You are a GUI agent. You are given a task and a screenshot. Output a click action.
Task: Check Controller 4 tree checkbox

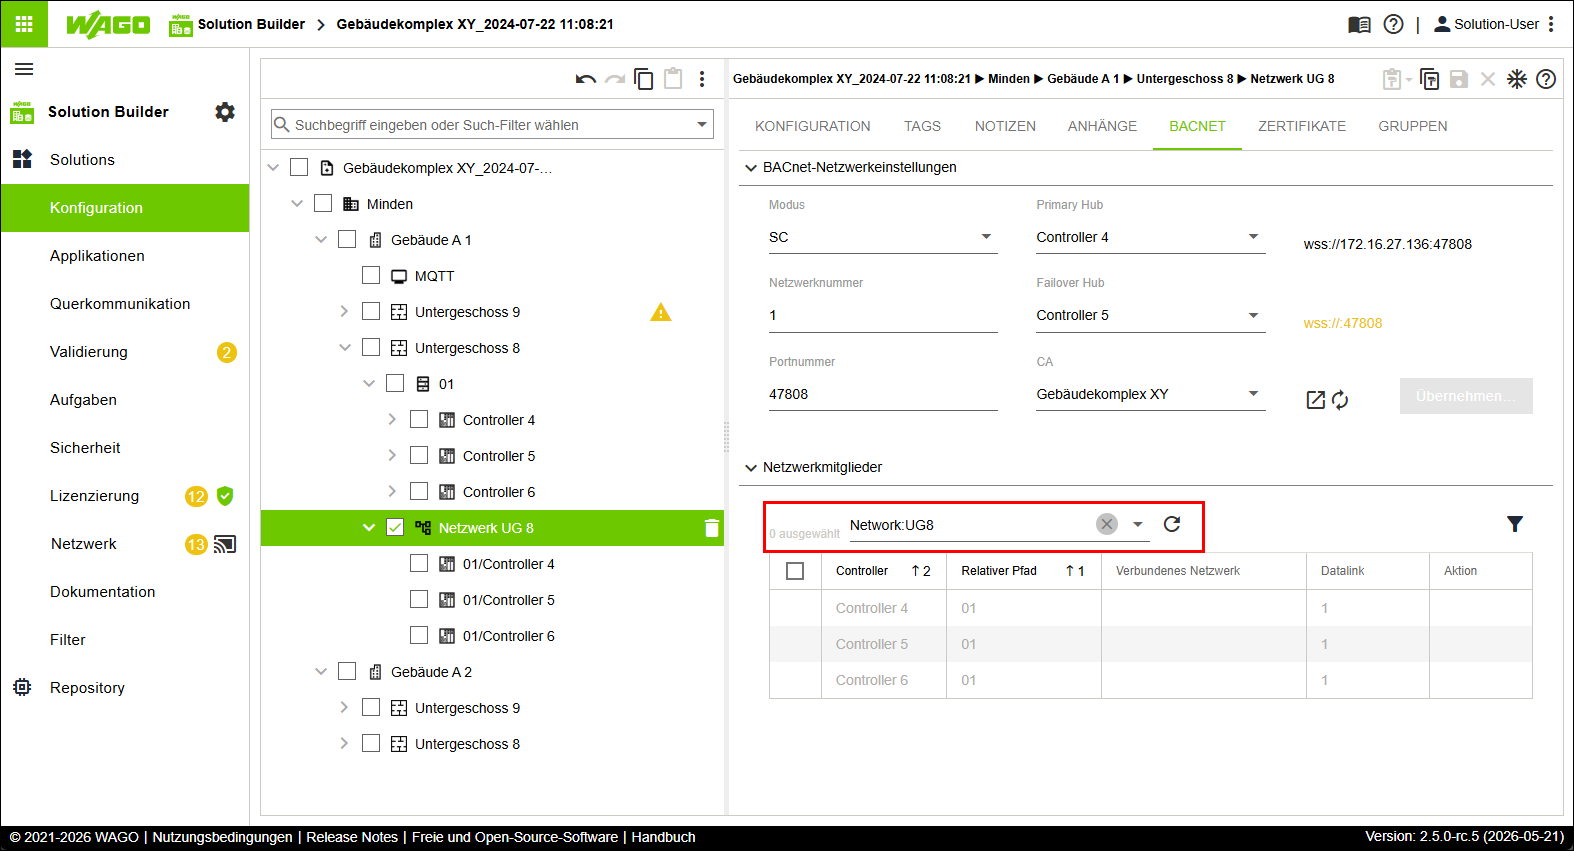419,419
